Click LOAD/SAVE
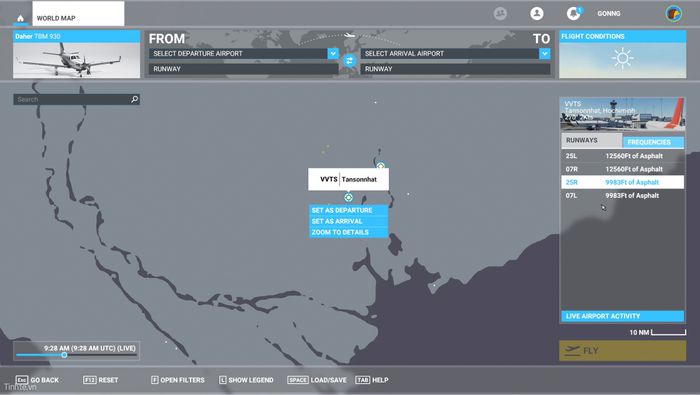The height and width of the screenshot is (395, 700). pos(317,380)
